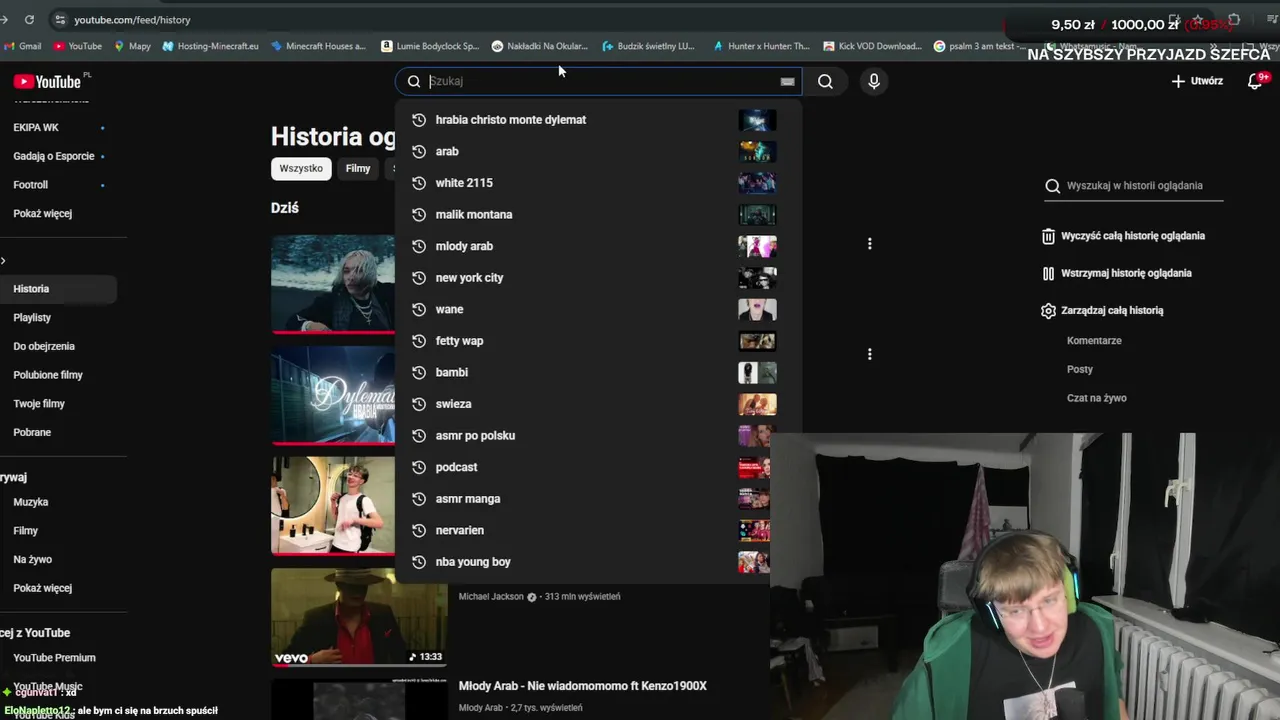
Task: Choose the 'wane' history suggestion
Action: click(598, 309)
